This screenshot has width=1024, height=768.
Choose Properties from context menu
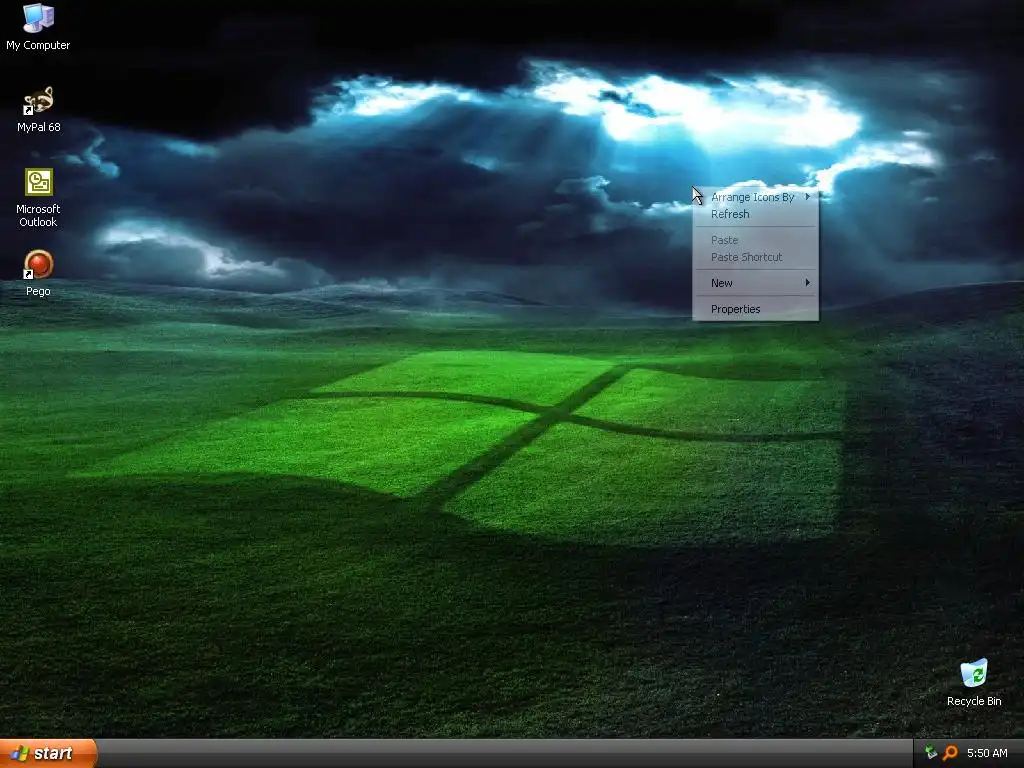756,309
